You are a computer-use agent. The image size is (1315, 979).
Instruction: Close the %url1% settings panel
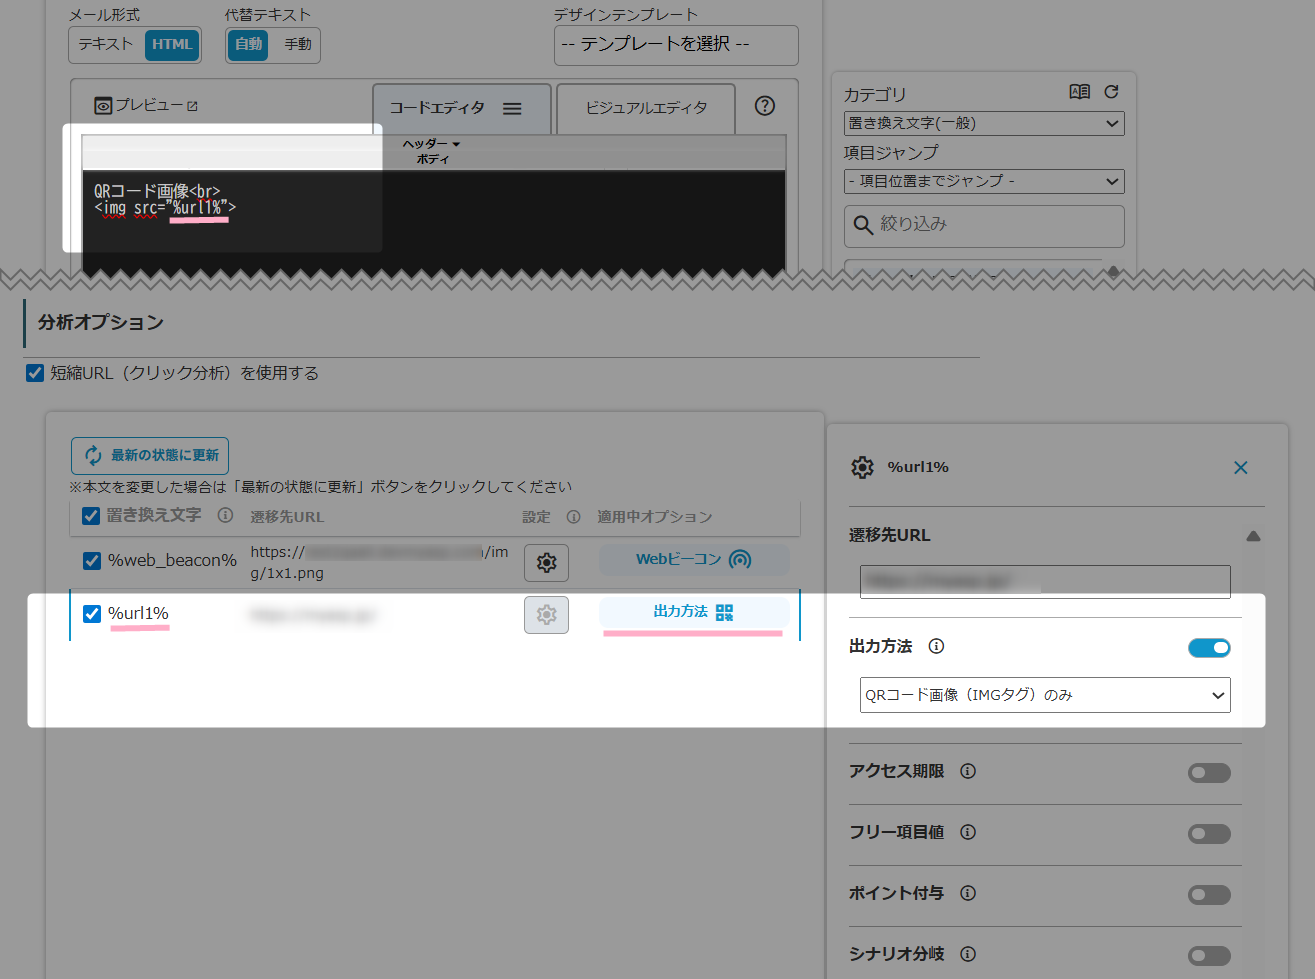pyautogui.click(x=1240, y=468)
